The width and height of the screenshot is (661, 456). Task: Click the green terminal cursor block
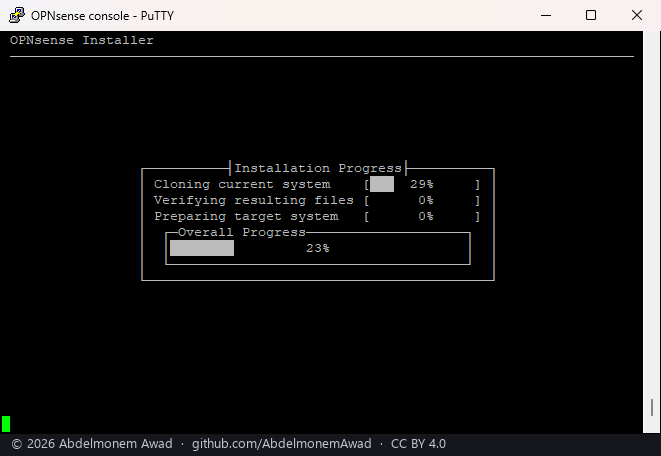[x=6, y=424]
